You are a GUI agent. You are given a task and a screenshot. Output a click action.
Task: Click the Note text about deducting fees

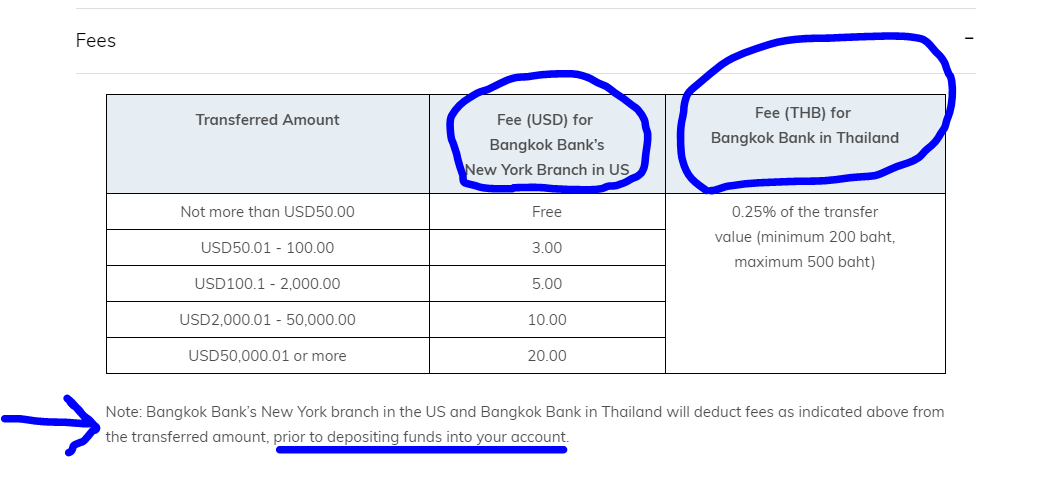pos(525,424)
